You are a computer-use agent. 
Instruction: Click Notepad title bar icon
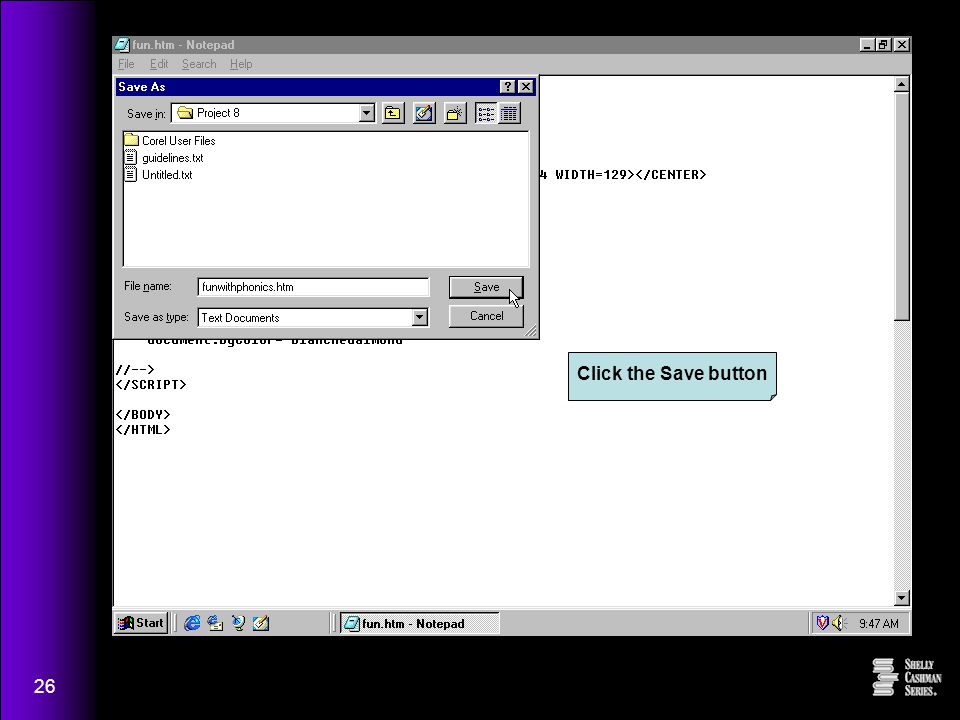(122, 45)
